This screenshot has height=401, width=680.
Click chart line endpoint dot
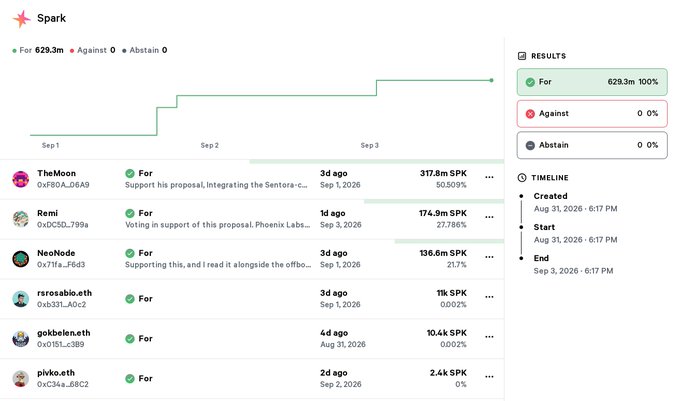(491, 80)
